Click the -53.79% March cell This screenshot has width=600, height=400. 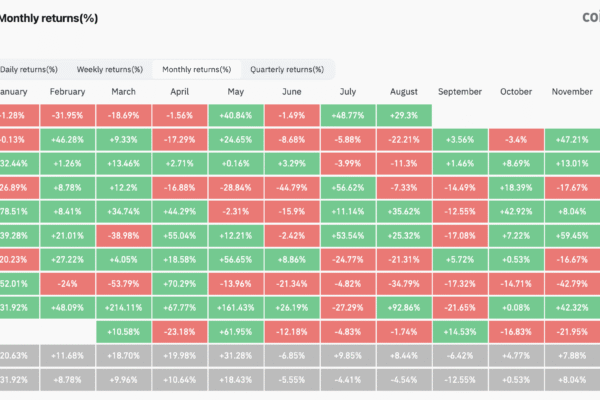tap(126, 283)
